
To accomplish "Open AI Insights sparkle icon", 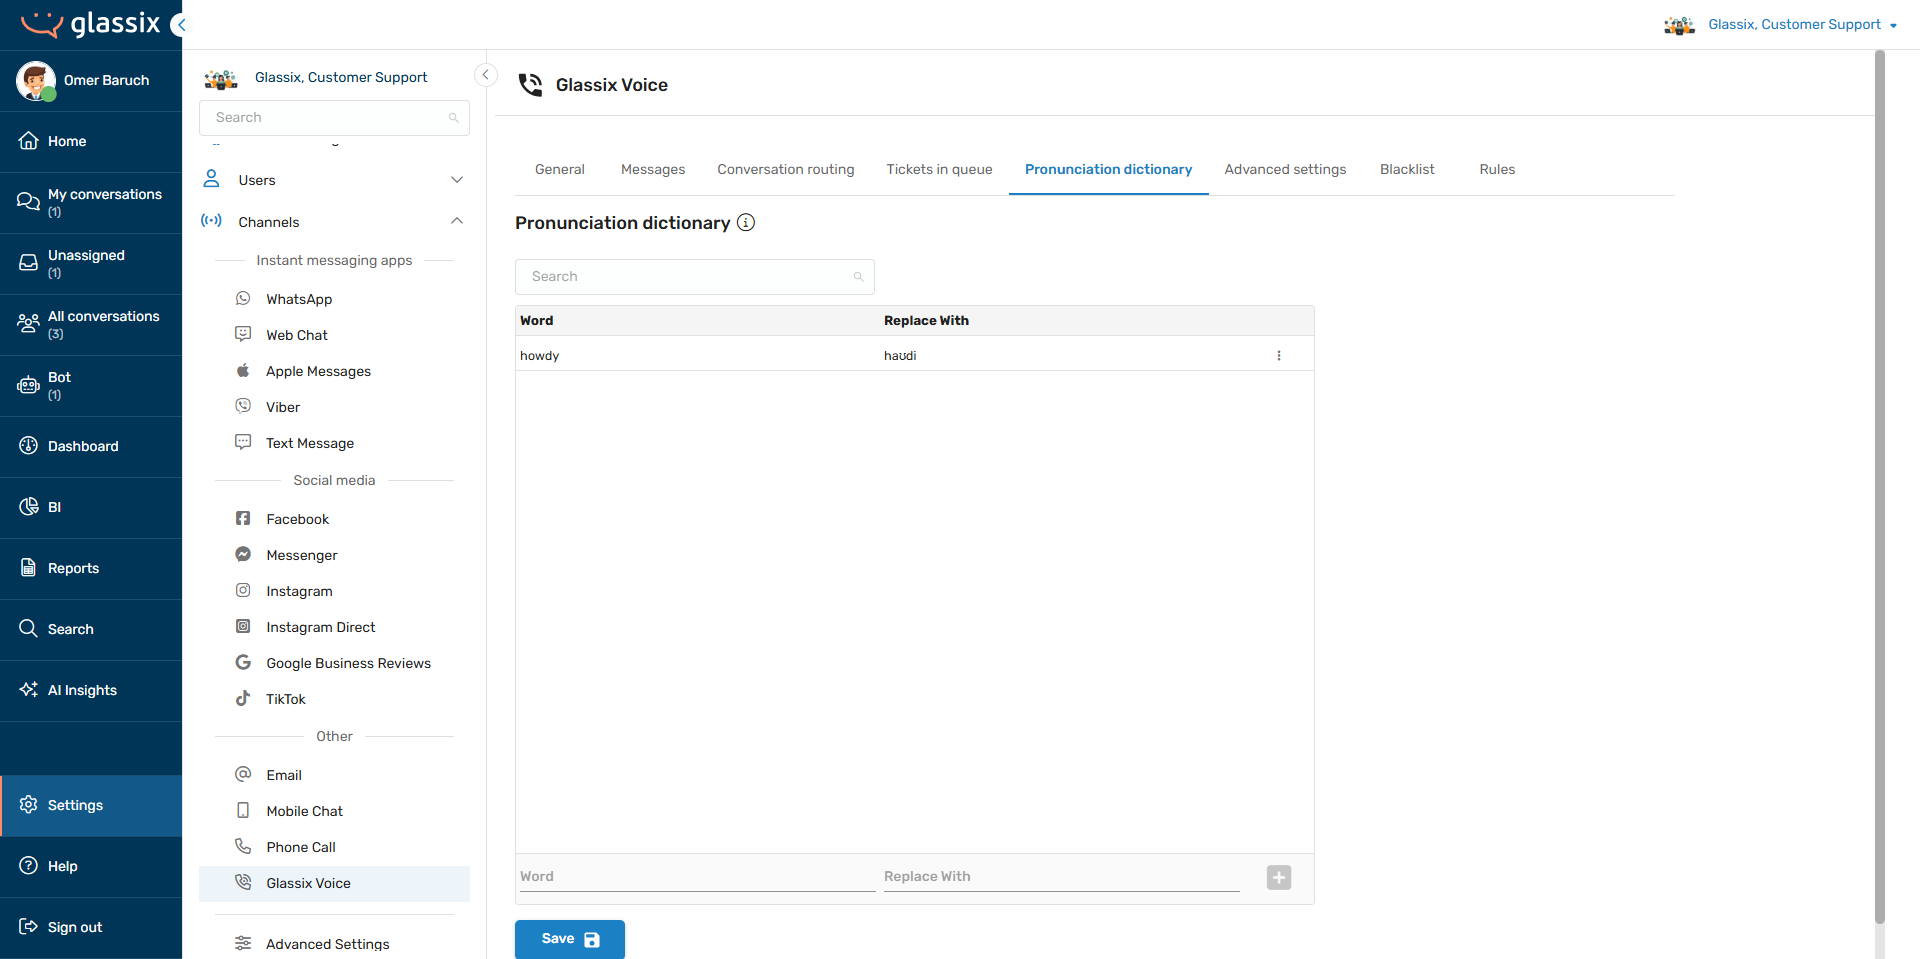I will coord(28,690).
